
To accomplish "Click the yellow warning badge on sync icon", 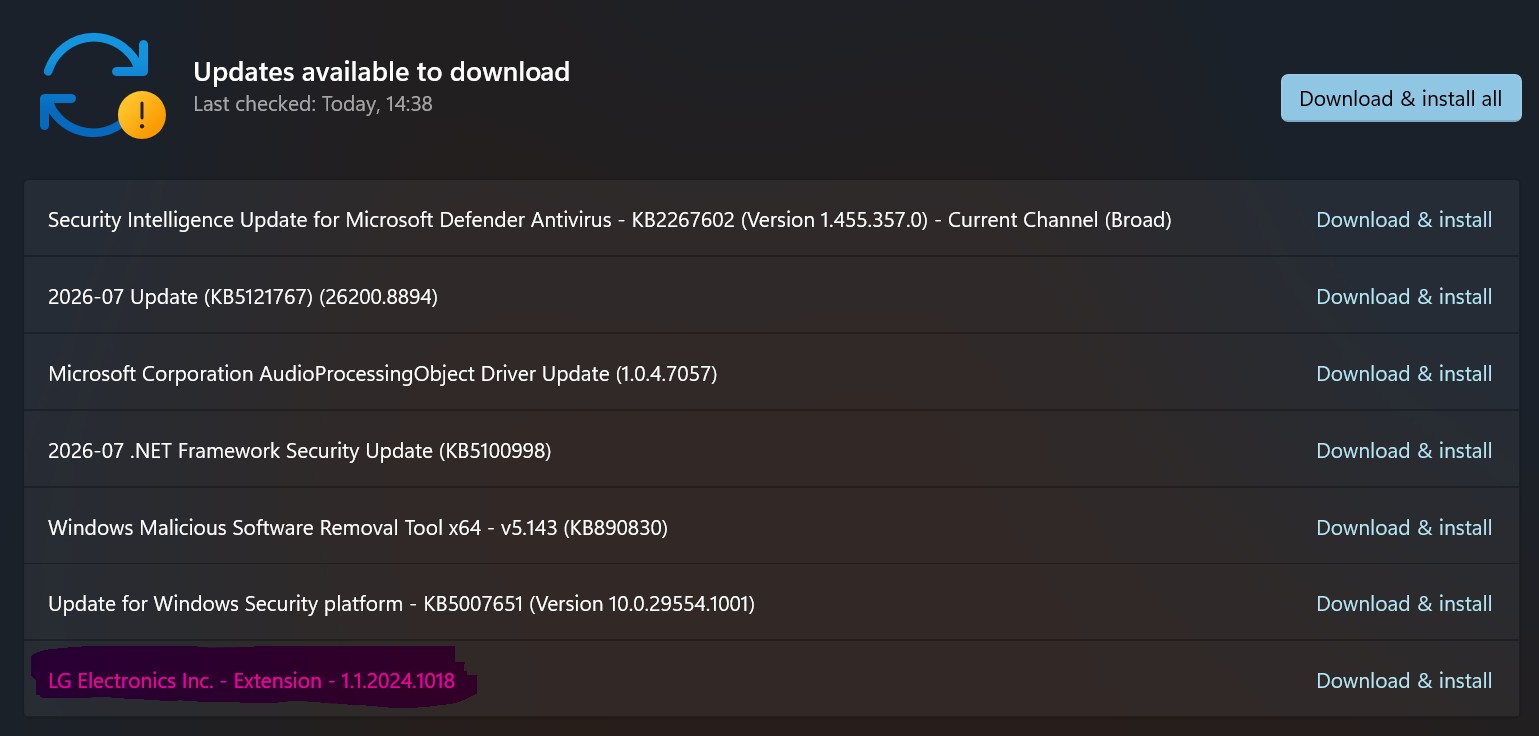I will 142,115.
